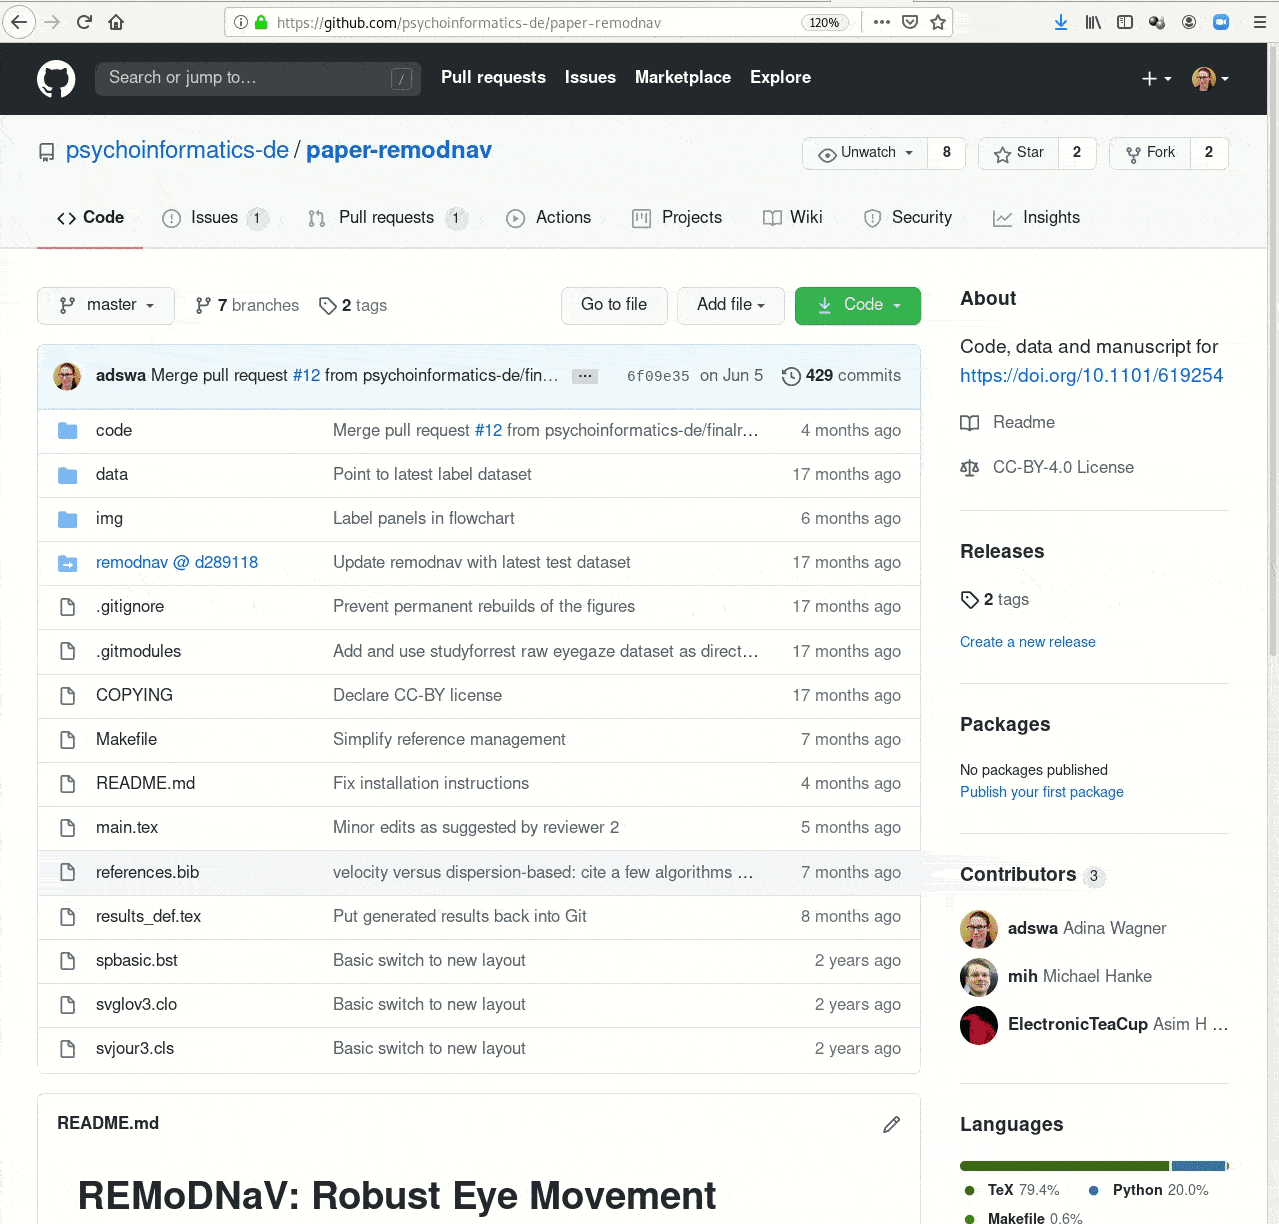Click the Create a new release link
The width and height of the screenshot is (1279, 1224).
tap(1027, 641)
